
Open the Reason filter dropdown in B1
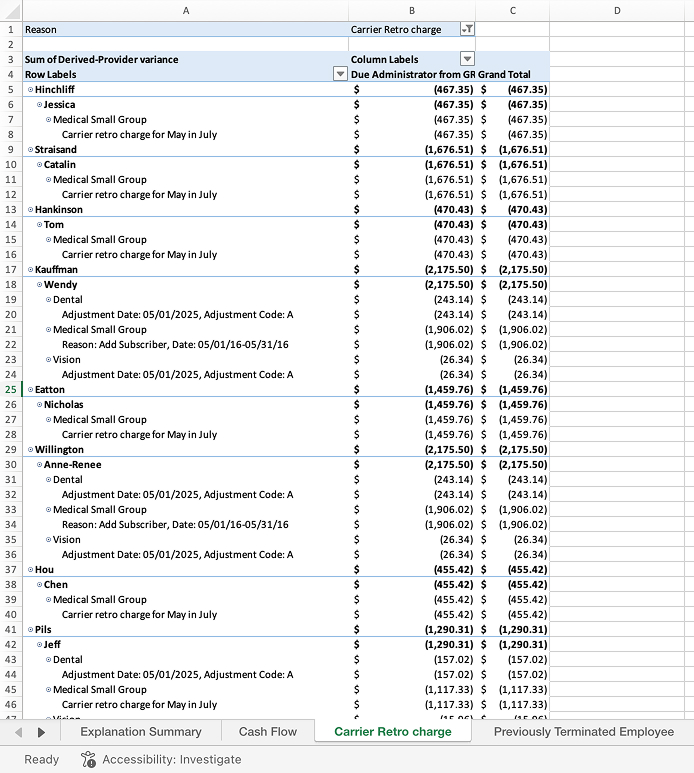tap(467, 29)
